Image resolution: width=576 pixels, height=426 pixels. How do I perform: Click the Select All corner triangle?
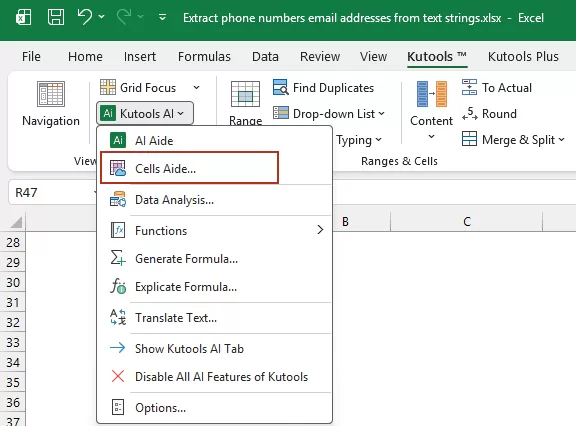coord(16,222)
